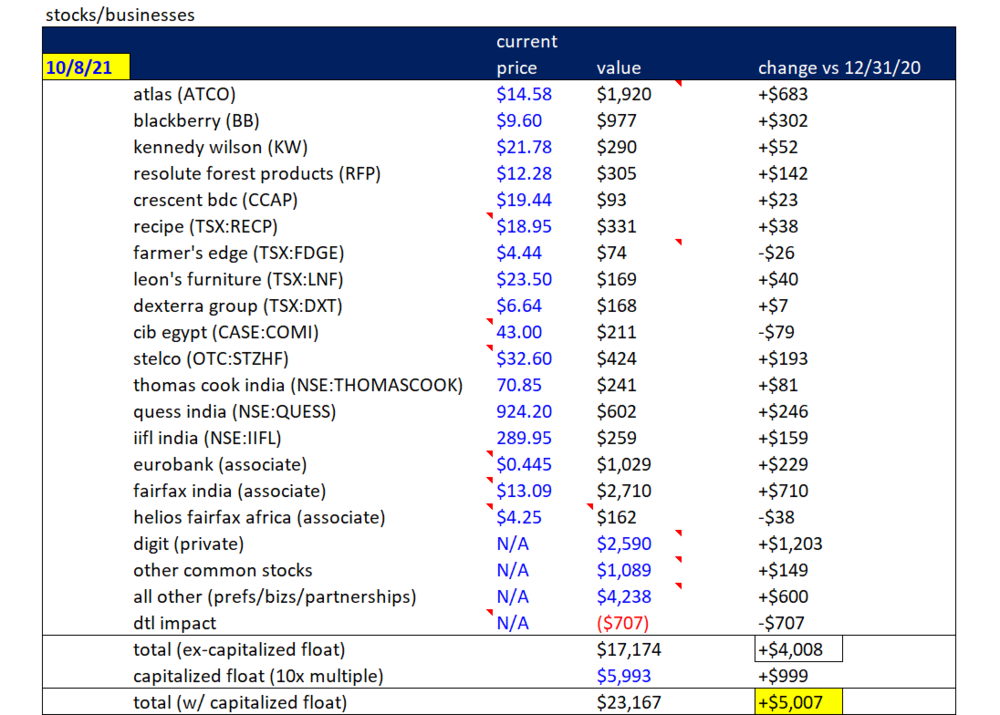This screenshot has width=1000, height=715.
Task: Select the outlined +$4,008 change cell
Action: (x=798, y=649)
